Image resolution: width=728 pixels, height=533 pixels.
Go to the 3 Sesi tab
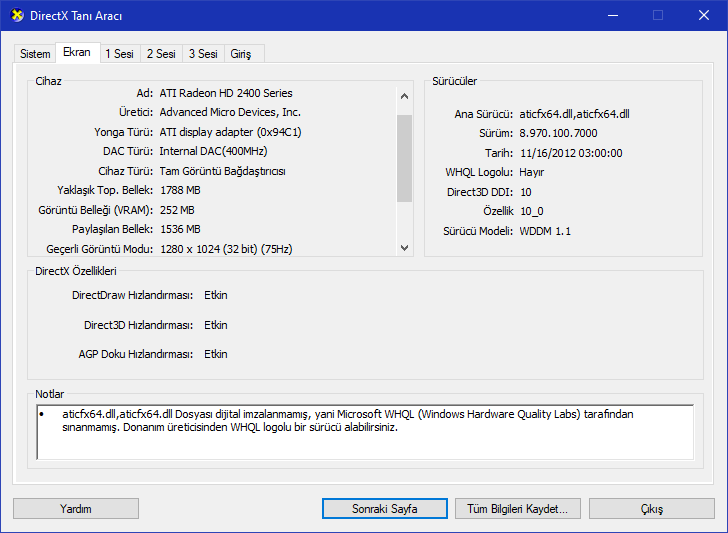[203, 54]
